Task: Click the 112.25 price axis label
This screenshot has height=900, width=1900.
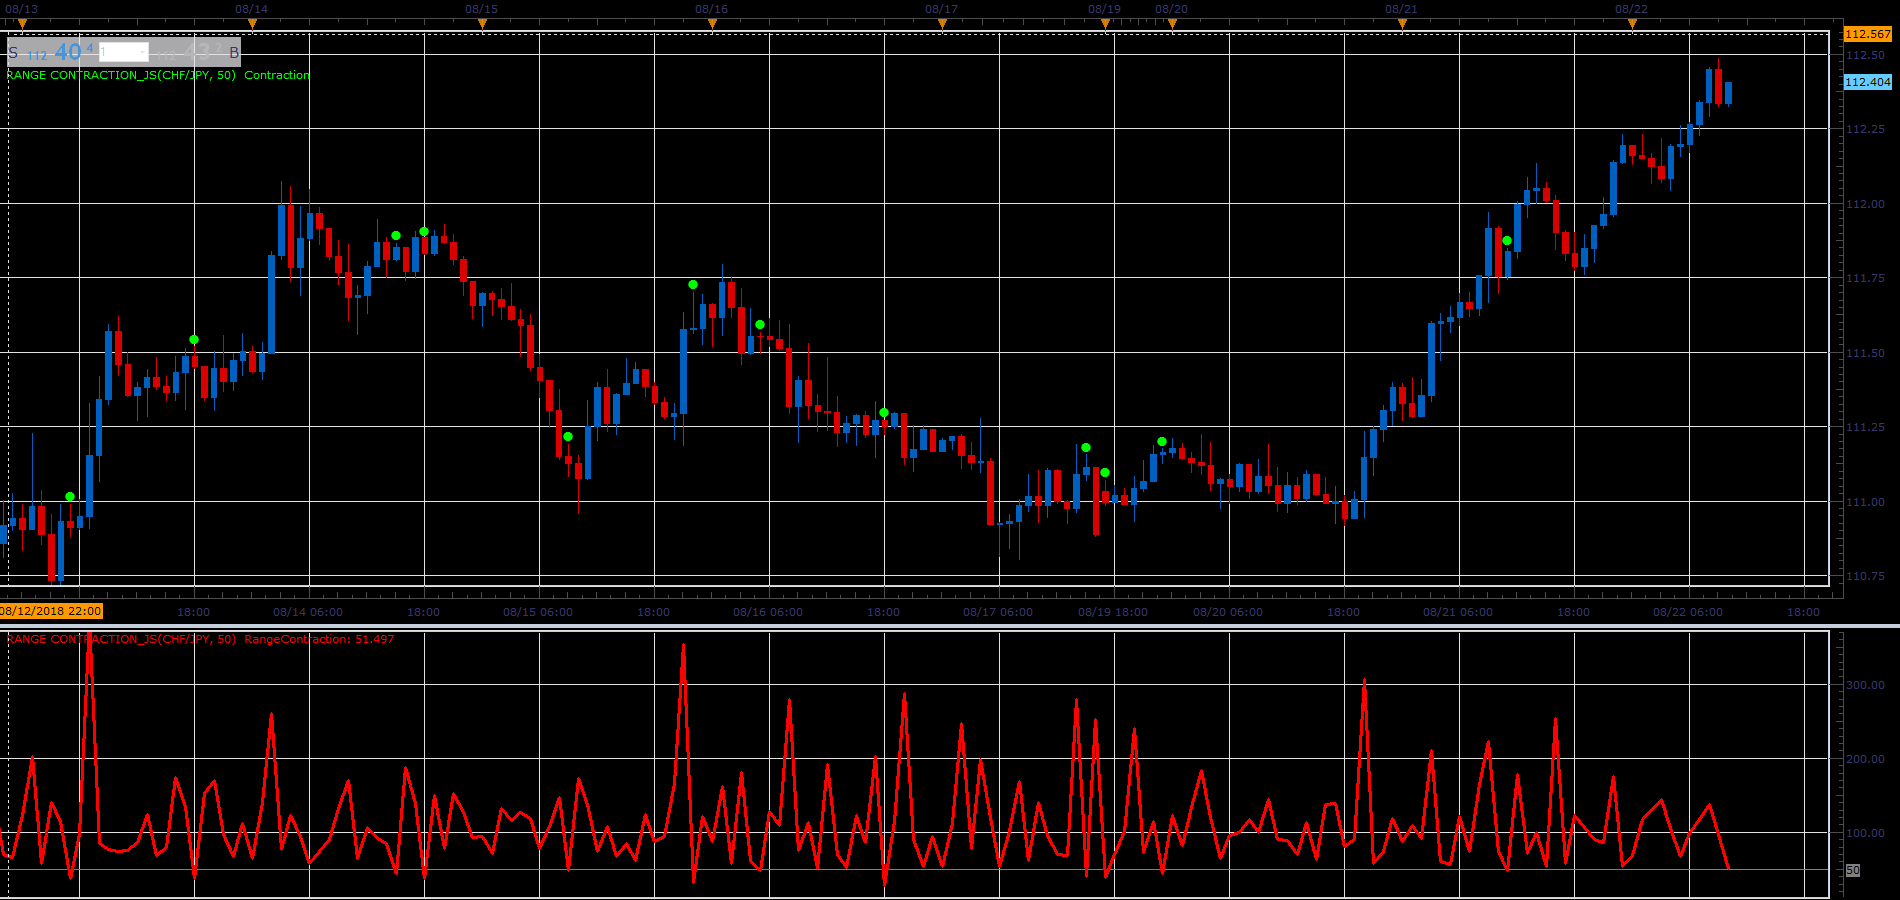Action: tap(1865, 129)
